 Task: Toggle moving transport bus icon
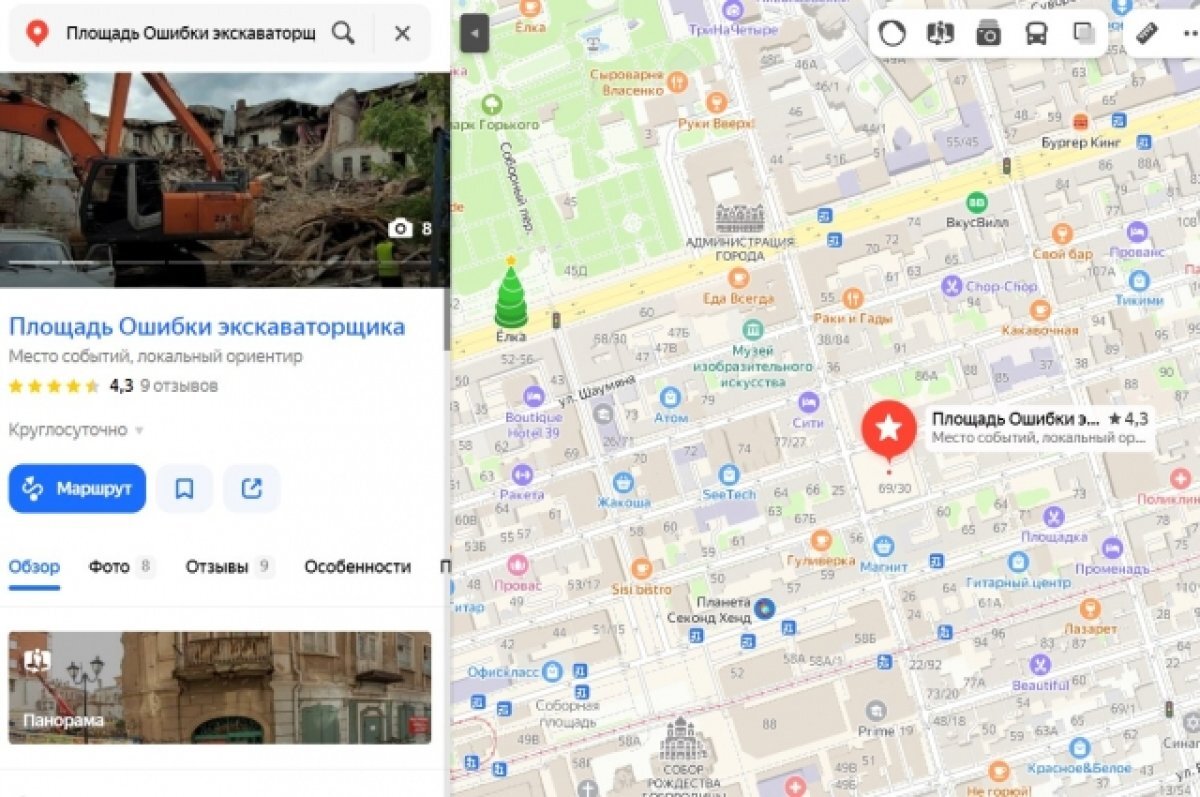pos(1036,33)
